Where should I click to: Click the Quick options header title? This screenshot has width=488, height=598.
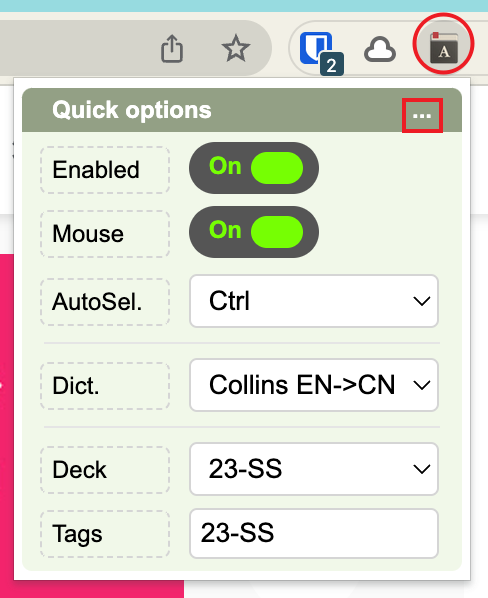coord(132,110)
